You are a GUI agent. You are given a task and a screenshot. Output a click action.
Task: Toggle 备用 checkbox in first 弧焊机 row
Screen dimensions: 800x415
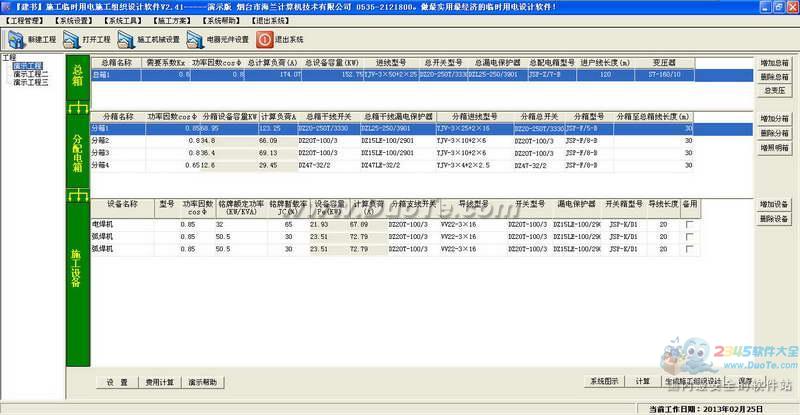(689, 237)
